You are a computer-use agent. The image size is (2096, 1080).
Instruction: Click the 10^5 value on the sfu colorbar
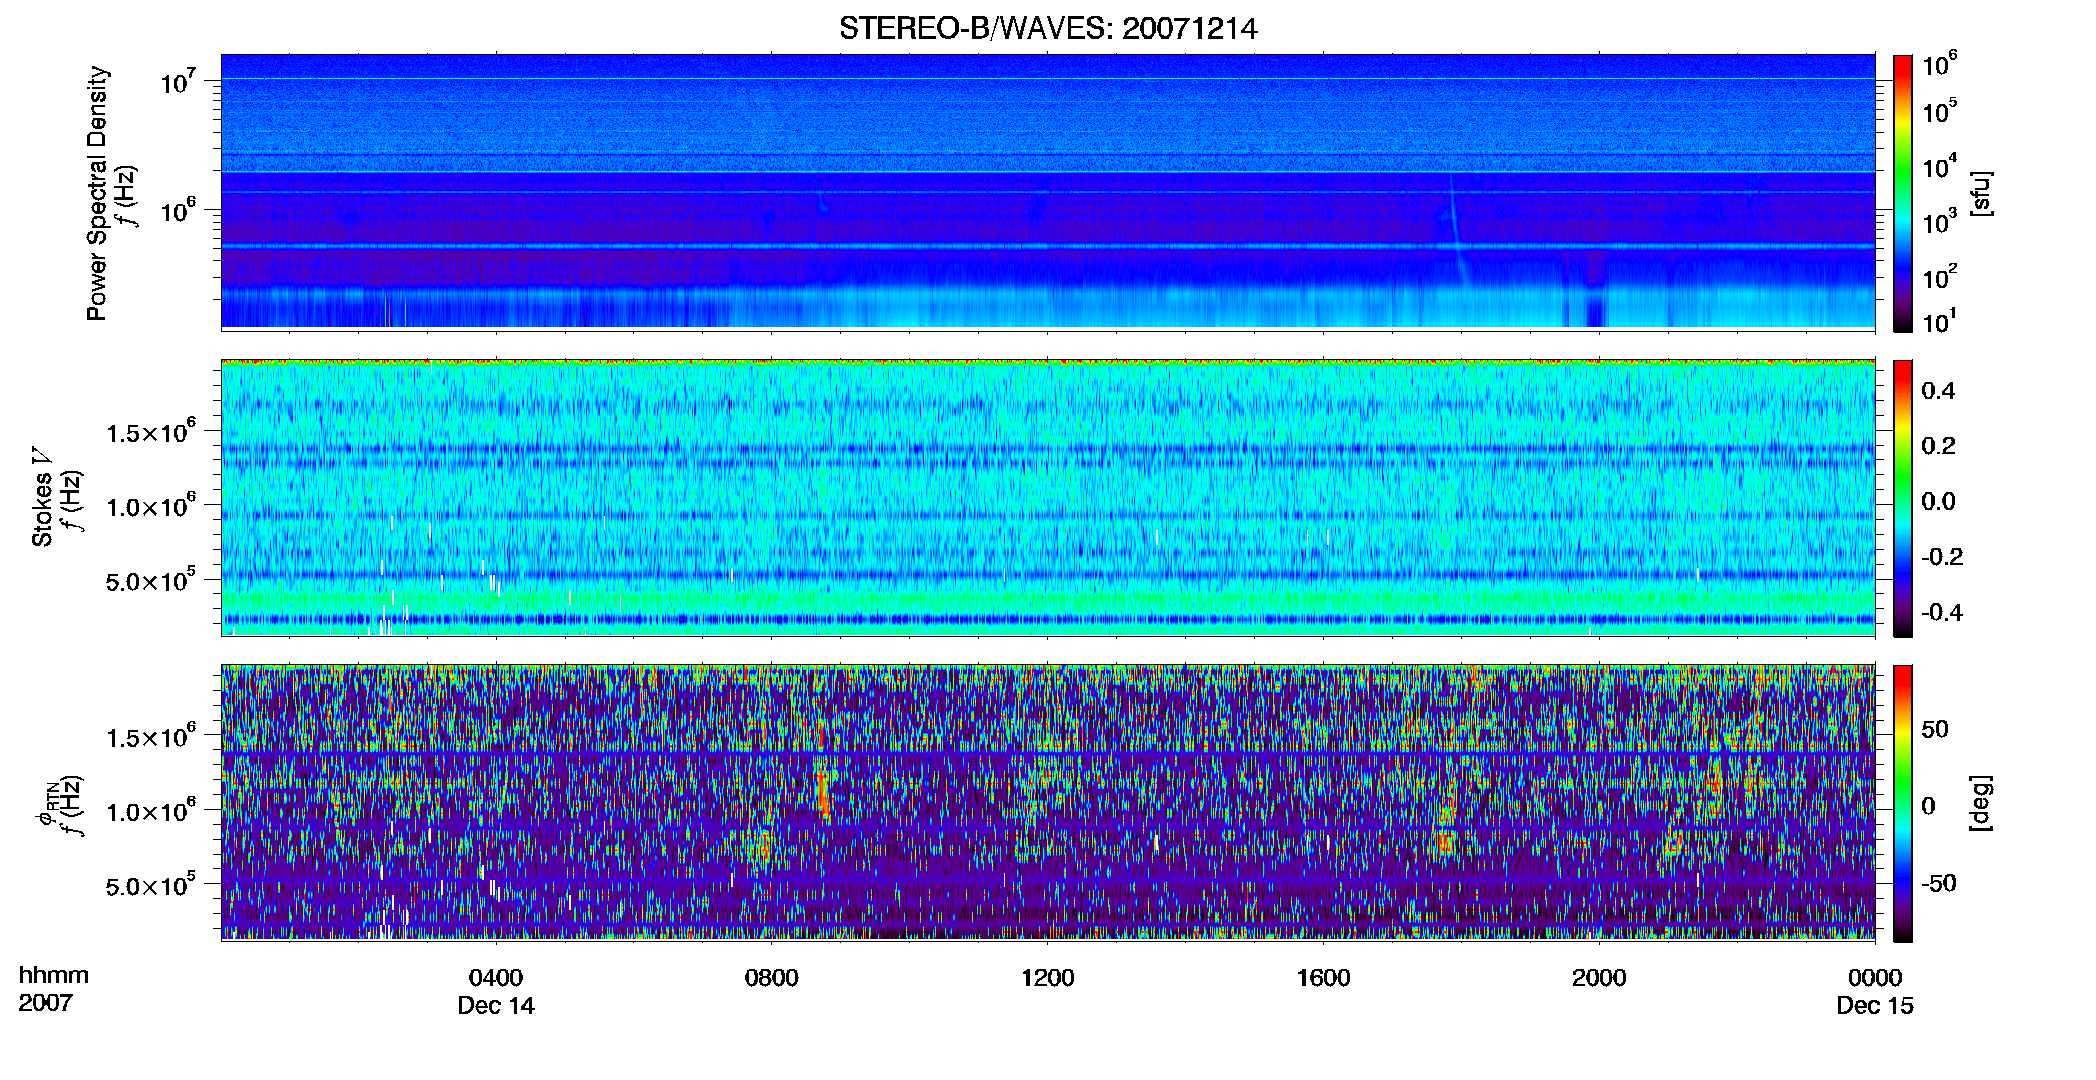coord(1939,110)
